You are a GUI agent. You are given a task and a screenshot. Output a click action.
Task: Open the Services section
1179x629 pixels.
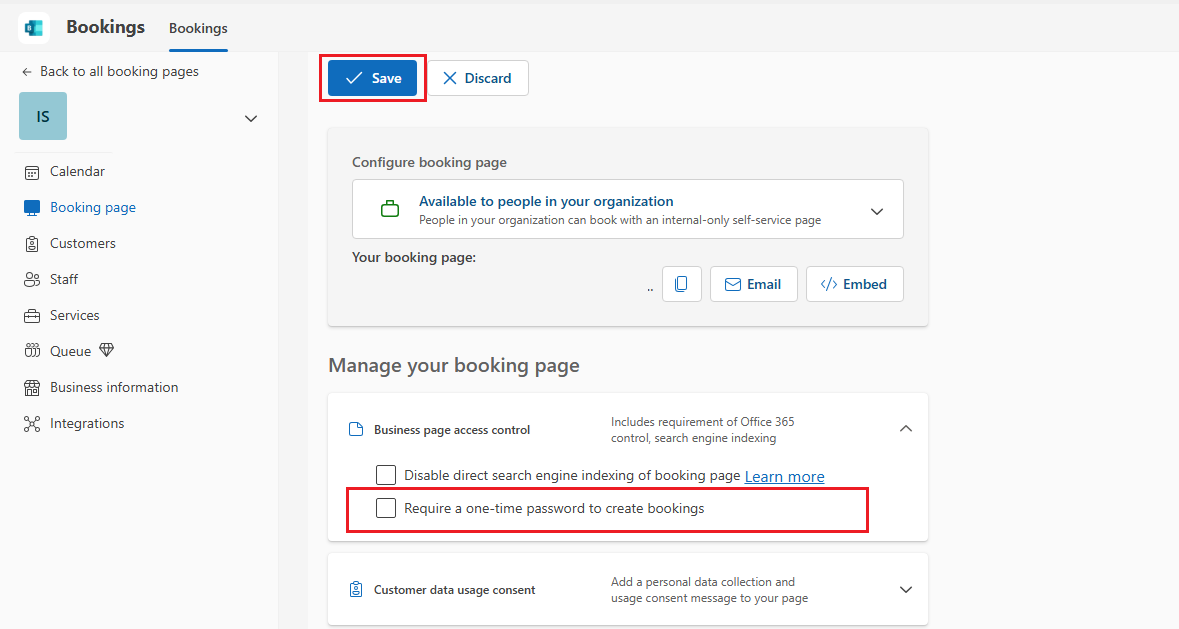(74, 316)
